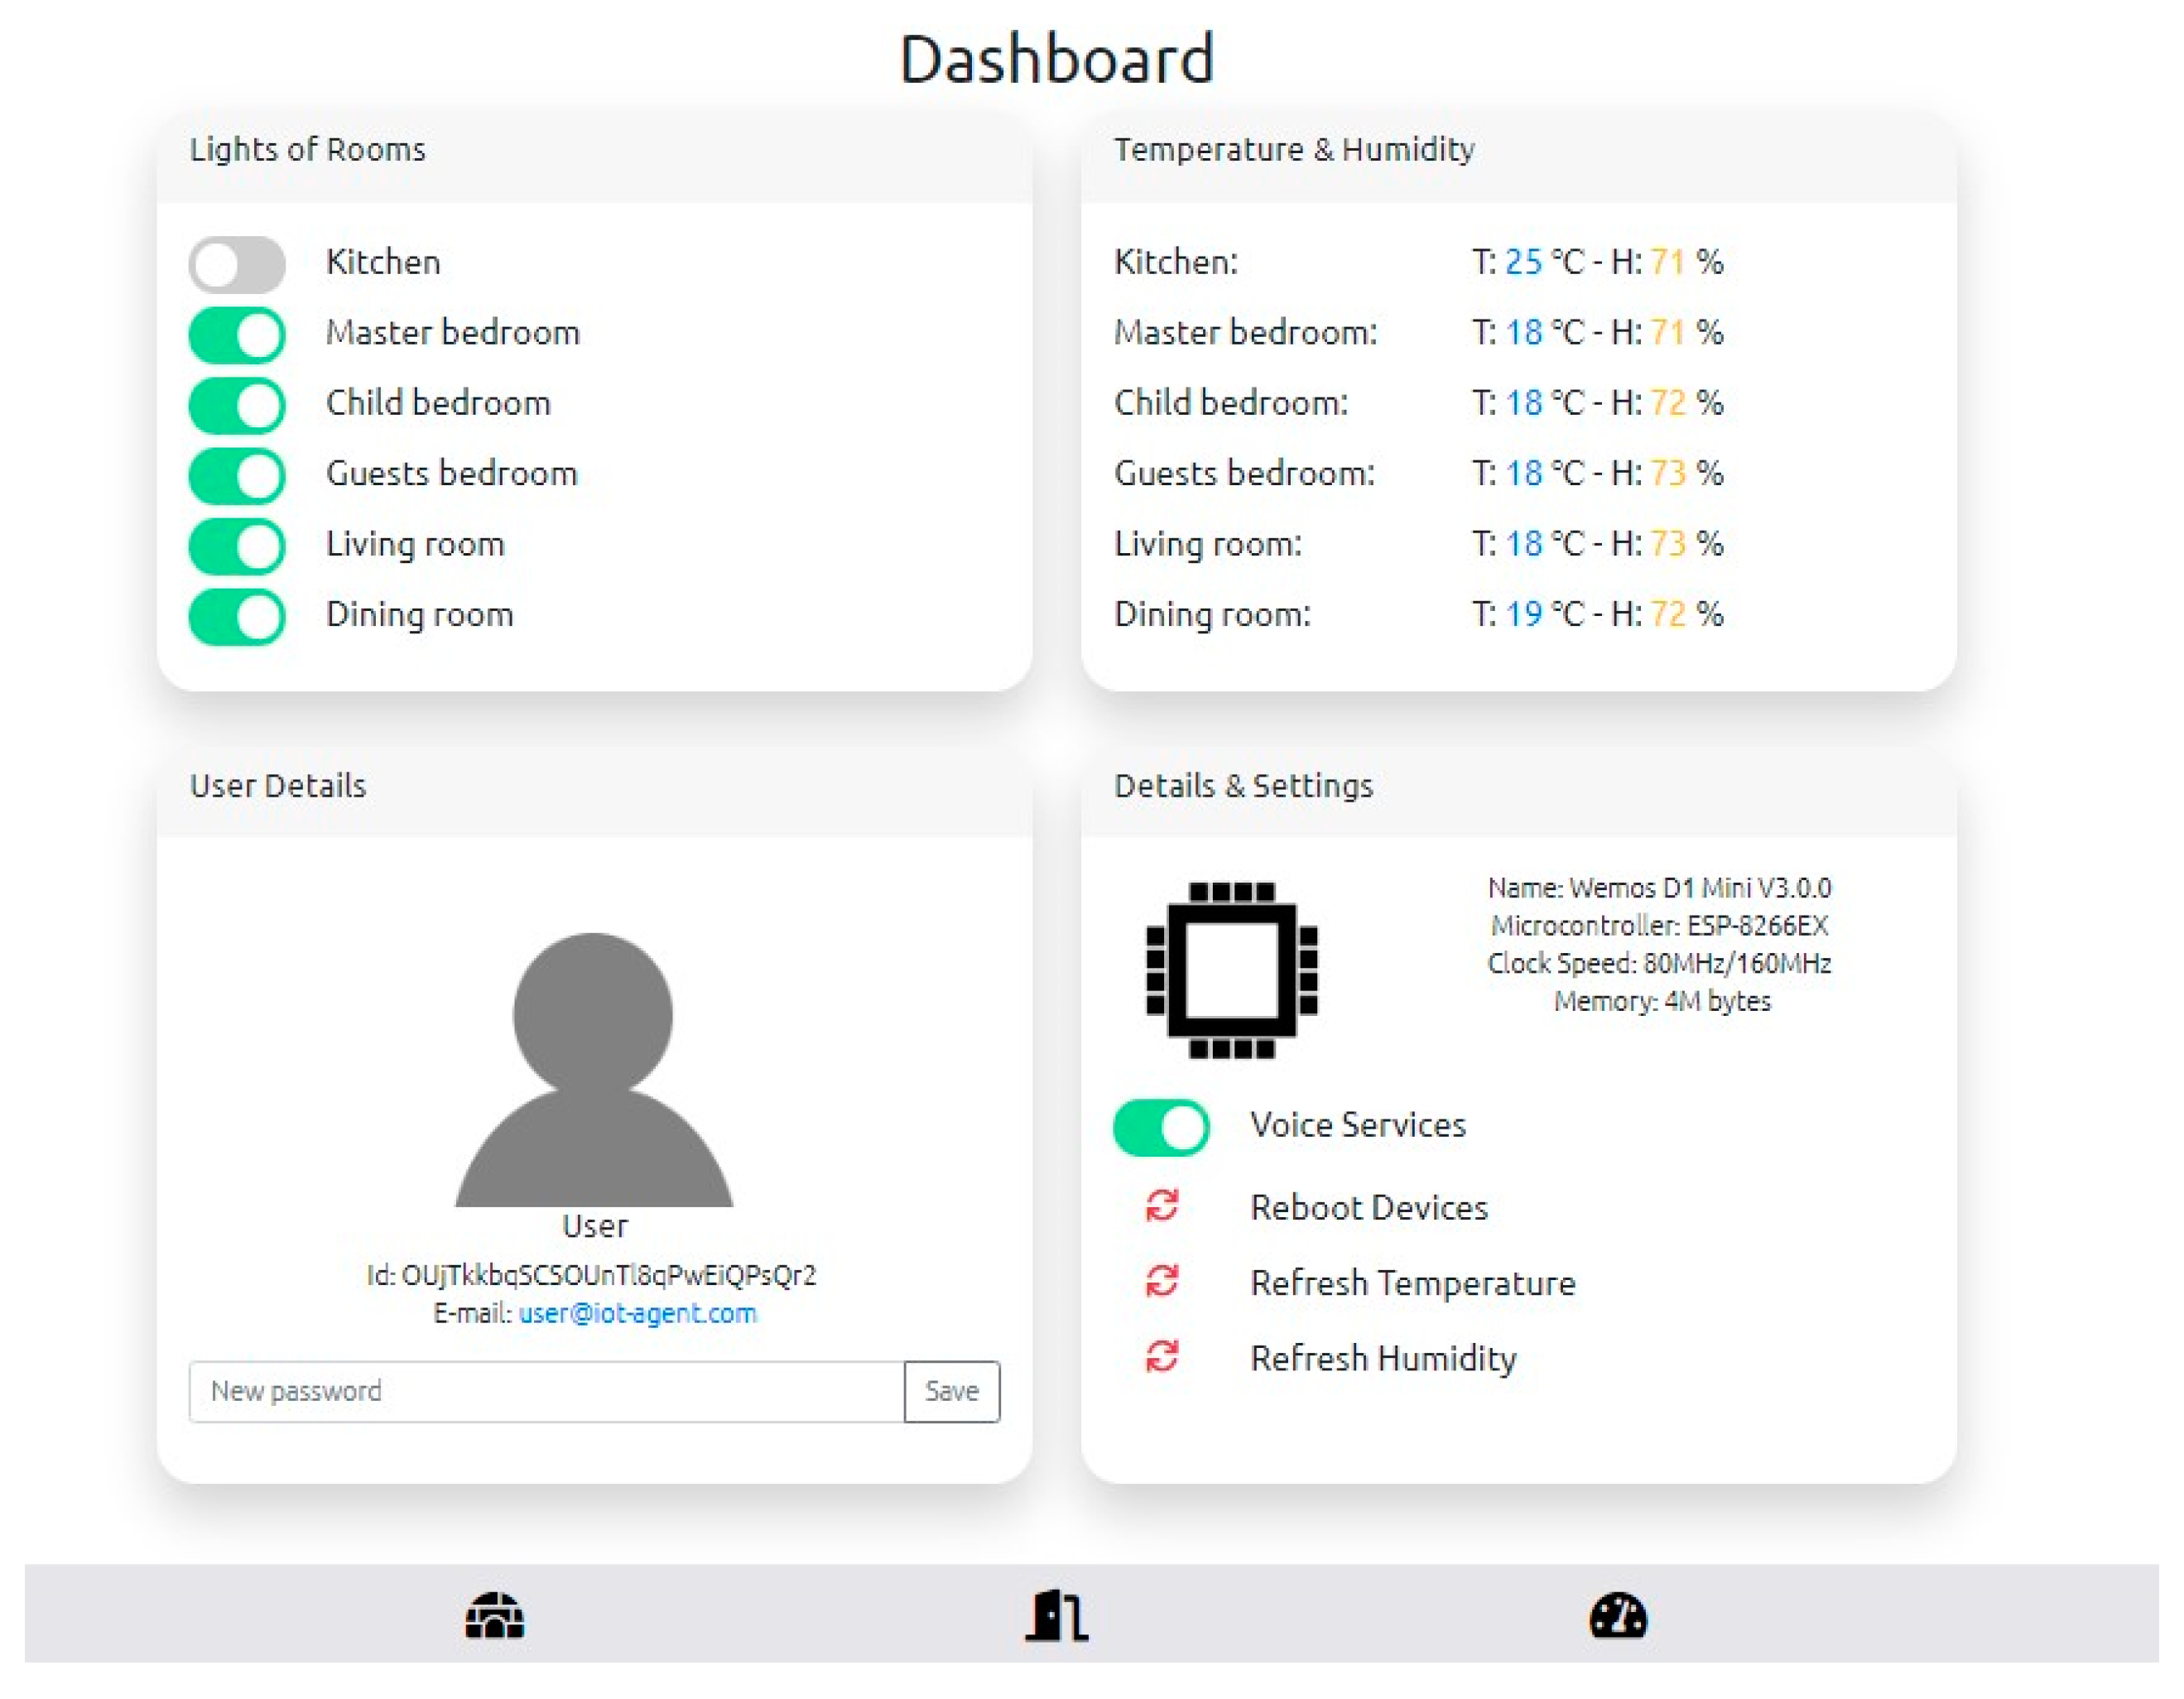Focus the New password input field
Viewport: 2184px width, 1699px height.
pyautogui.click(x=546, y=1391)
